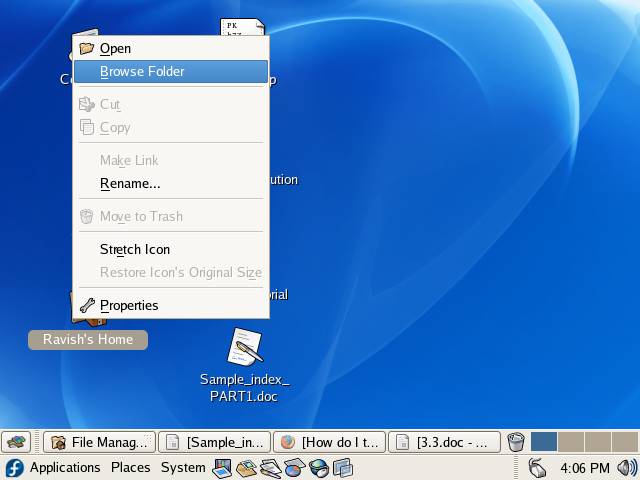Expand the Places menu
Image resolution: width=640 pixels, height=480 pixels.
point(130,468)
